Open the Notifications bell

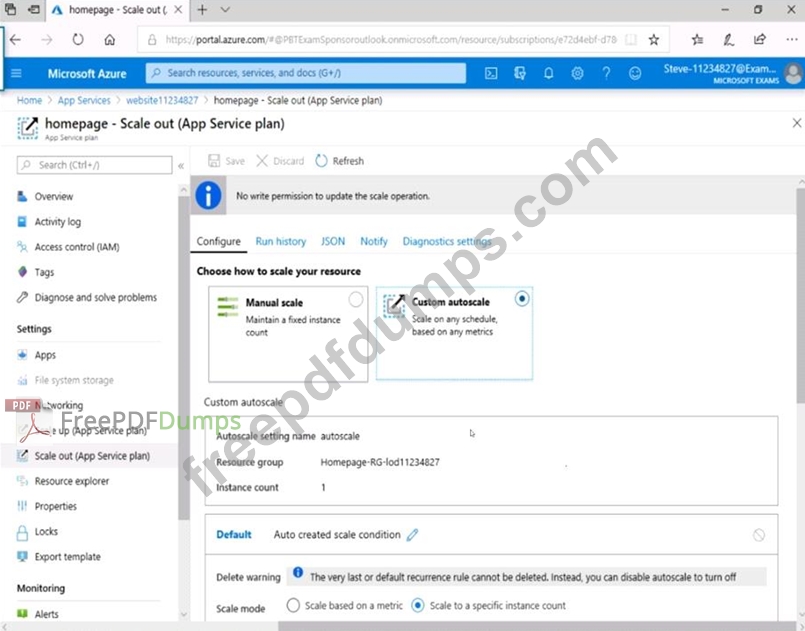(x=549, y=73)
